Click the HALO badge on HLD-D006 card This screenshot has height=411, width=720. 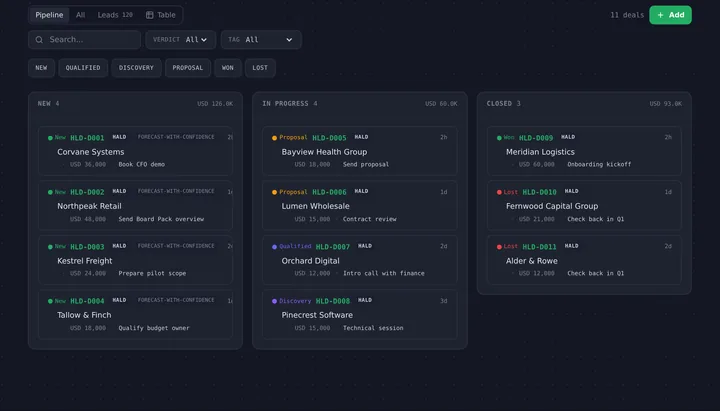pos(361,191)
